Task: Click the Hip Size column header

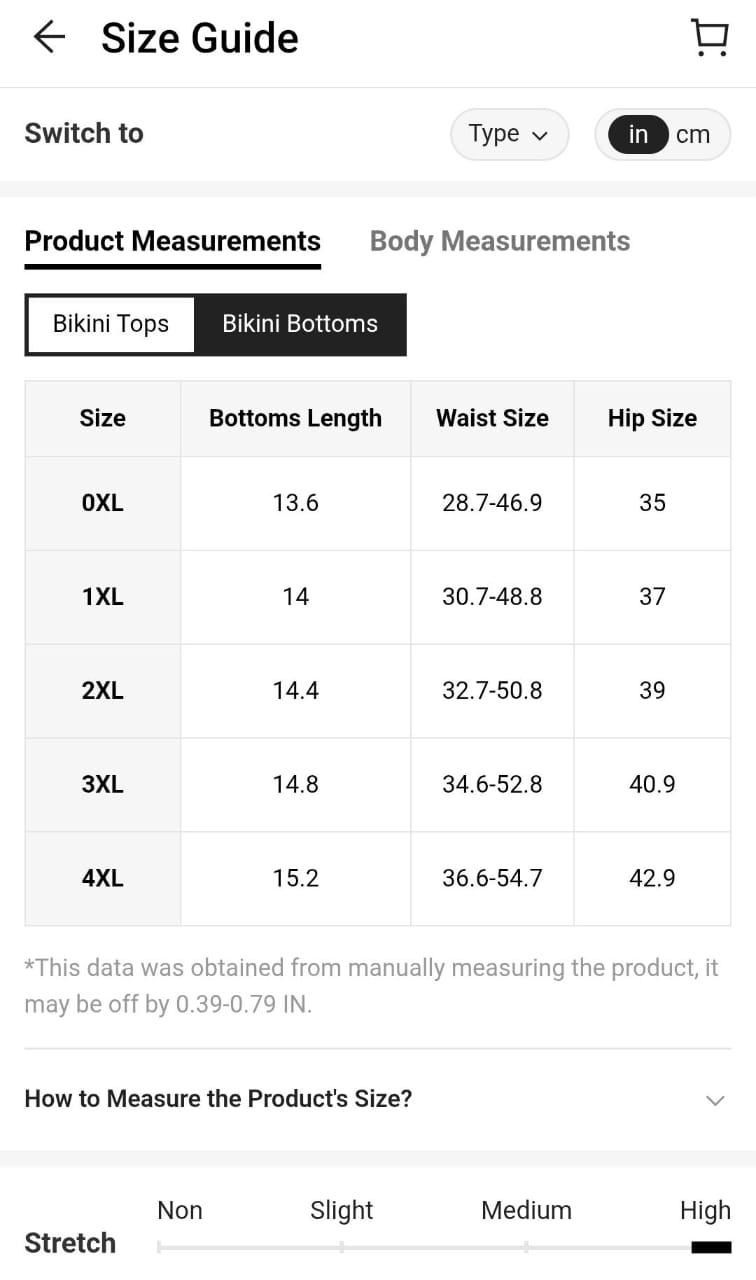Action: (x=652, y=419)
